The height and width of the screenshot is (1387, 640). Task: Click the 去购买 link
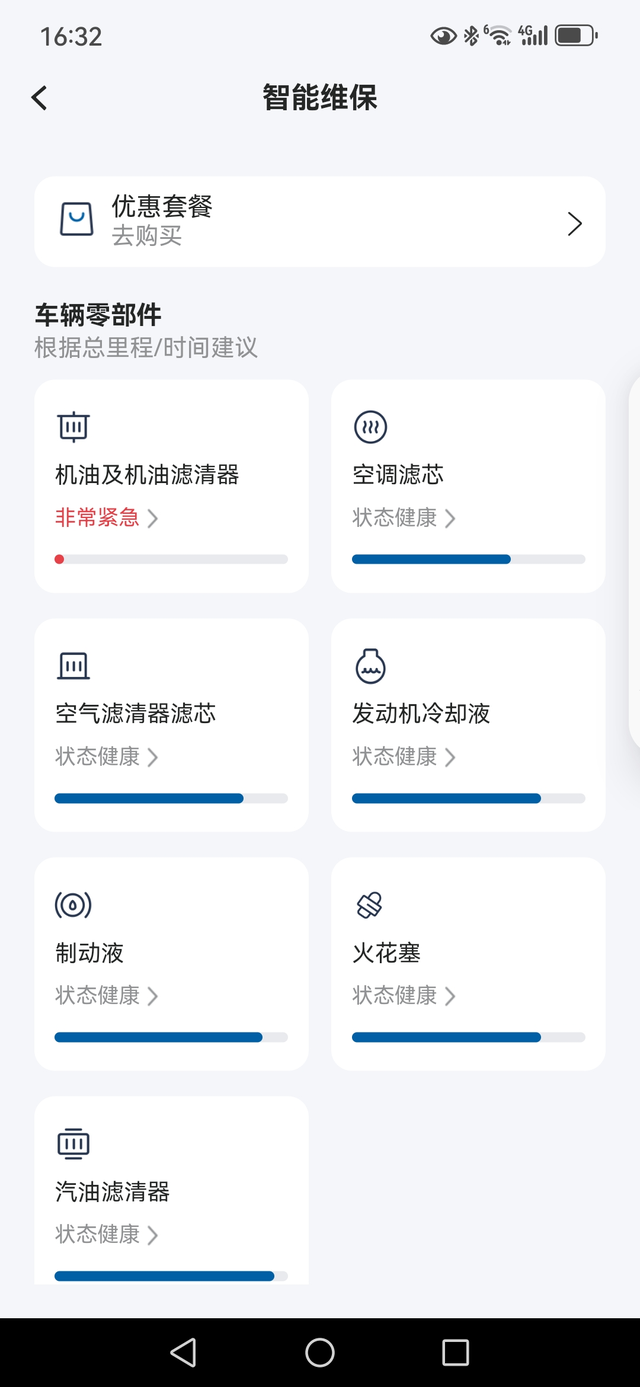[x=147, y=236]
